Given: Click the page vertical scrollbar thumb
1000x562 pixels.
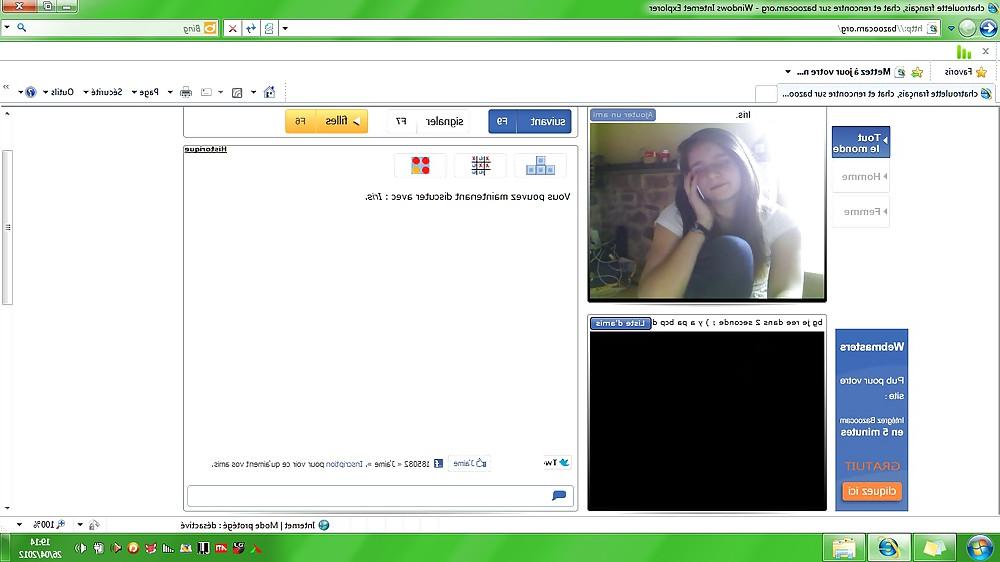Looking at the screenshot, I should [x=7, y=227].
